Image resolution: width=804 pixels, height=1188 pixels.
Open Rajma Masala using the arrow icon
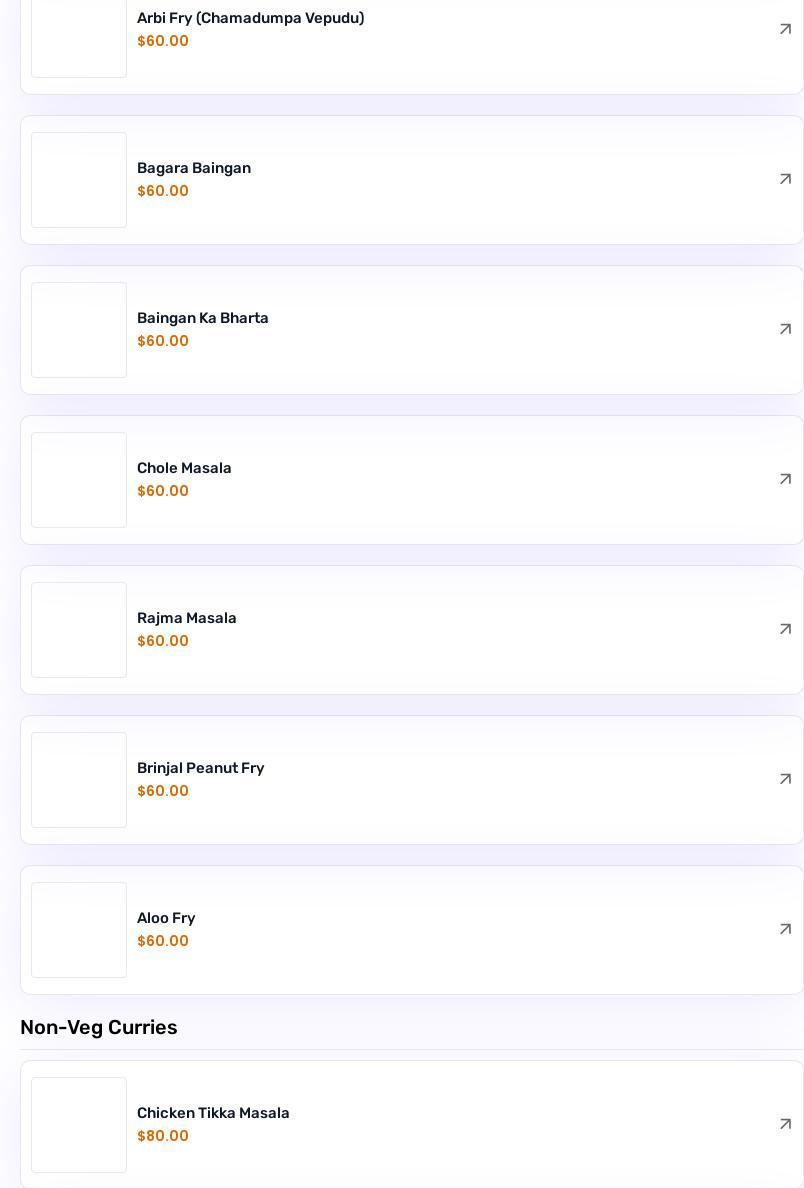coord(785,630)
